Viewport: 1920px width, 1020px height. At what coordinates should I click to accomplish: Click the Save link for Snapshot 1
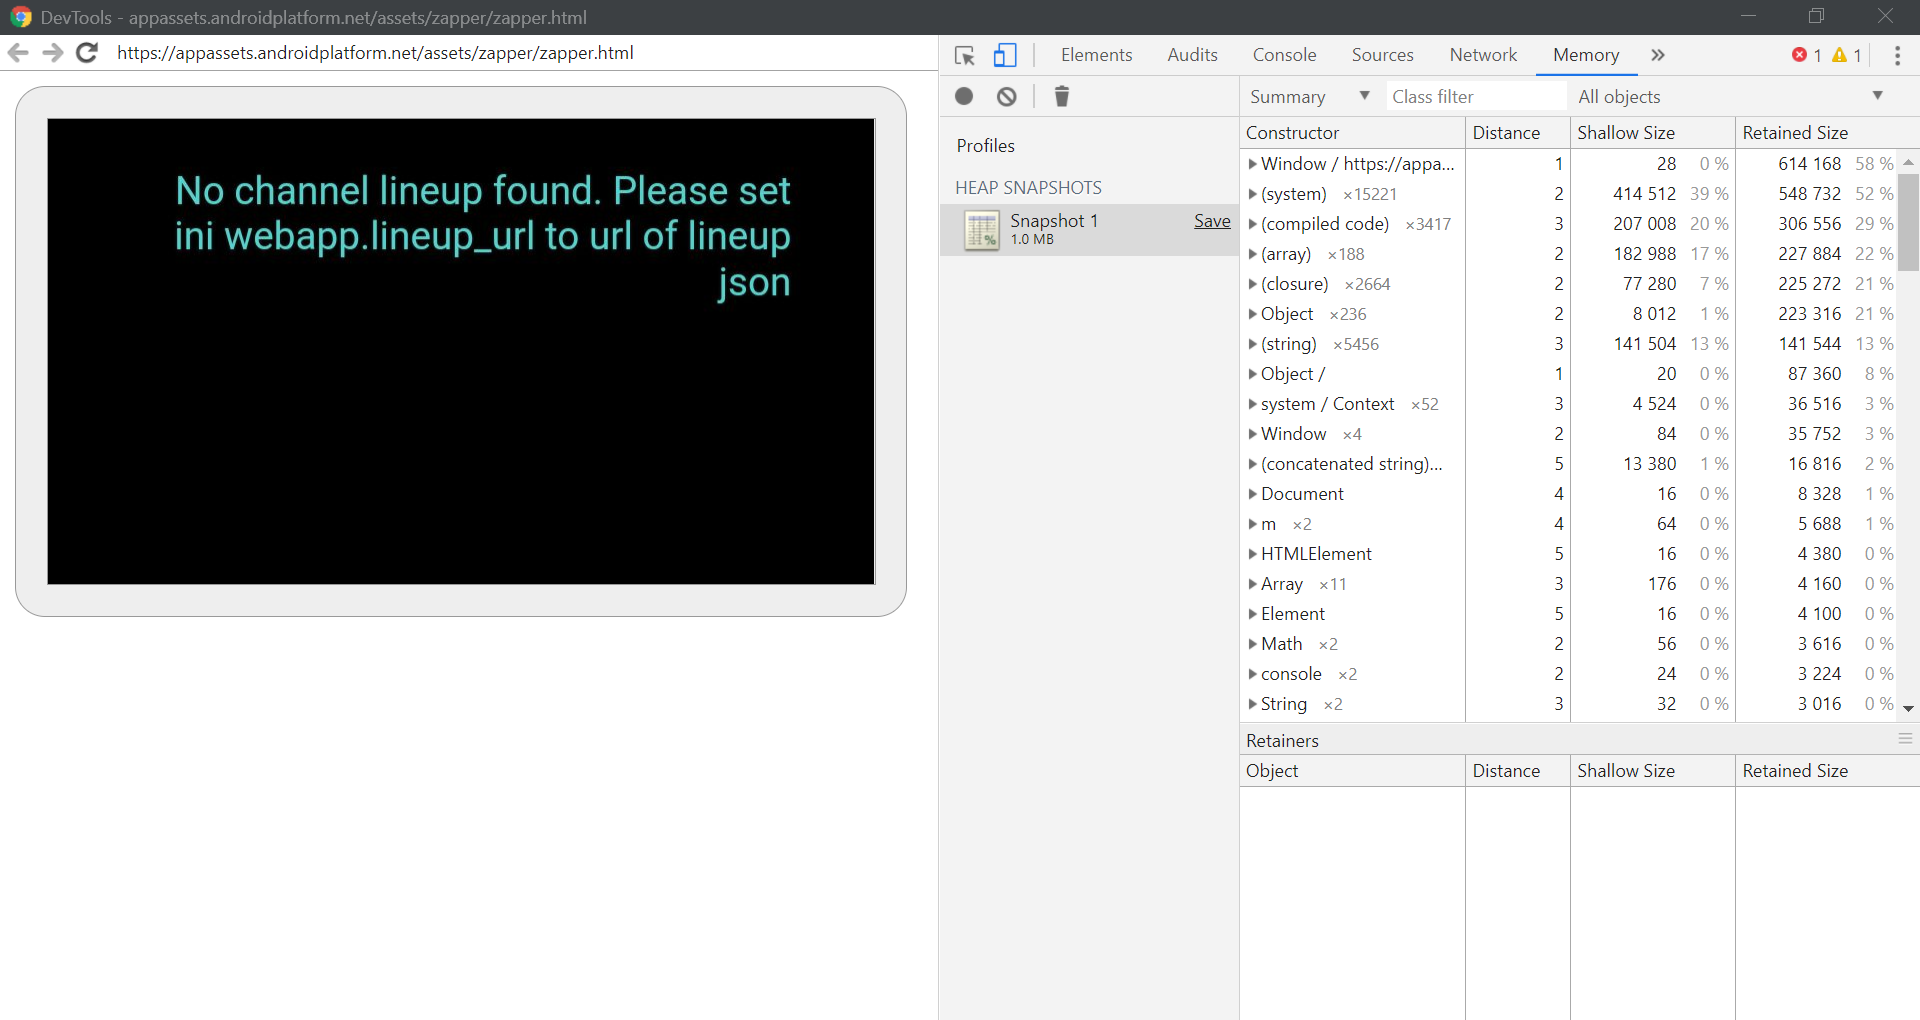coord(1212,221)
